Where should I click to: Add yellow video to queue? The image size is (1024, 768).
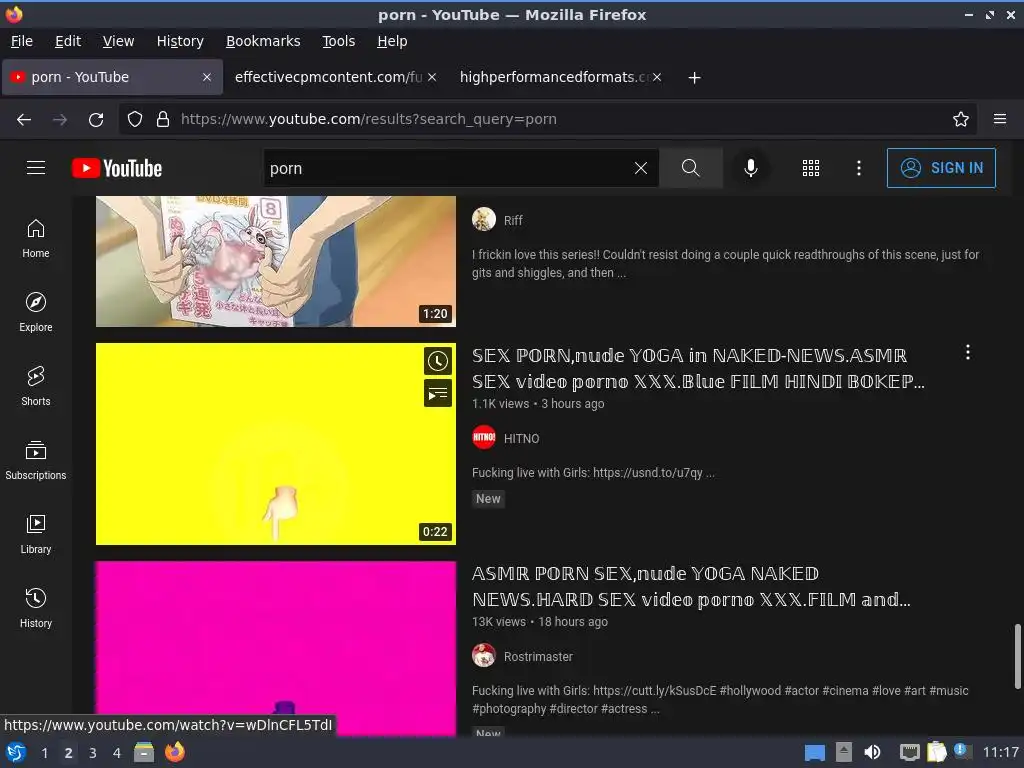pyautogui.click(x=438, y=394)
